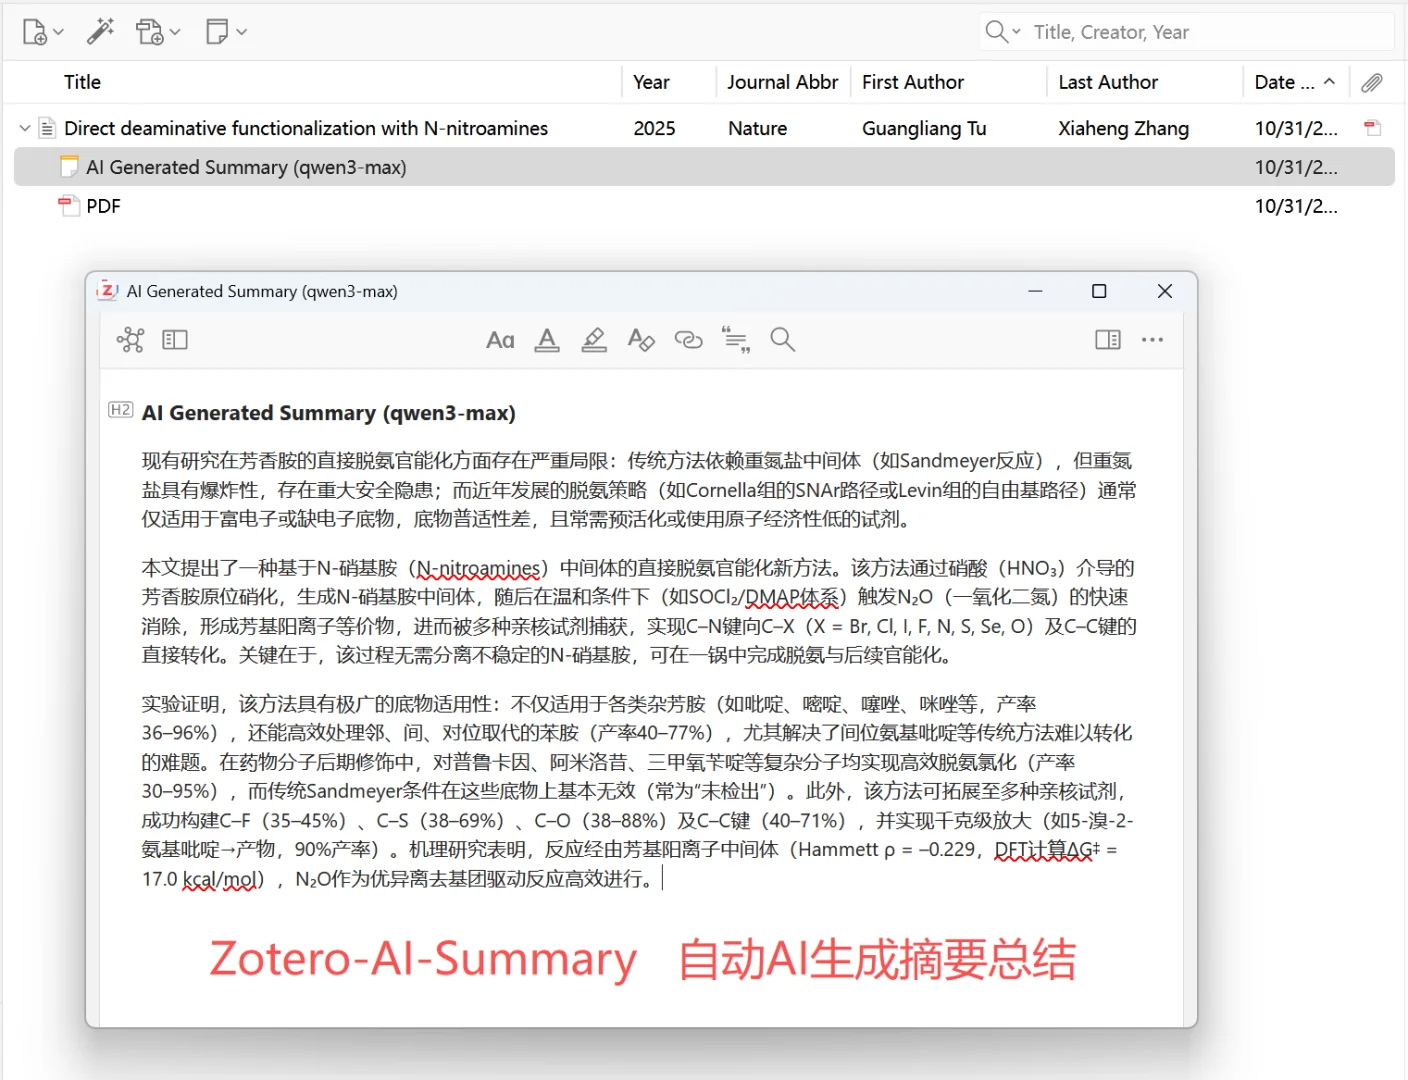The height and width of the screenshot is (1080, 1408).
Task: Add a new attachment
Action: click(x=151, y=31)
